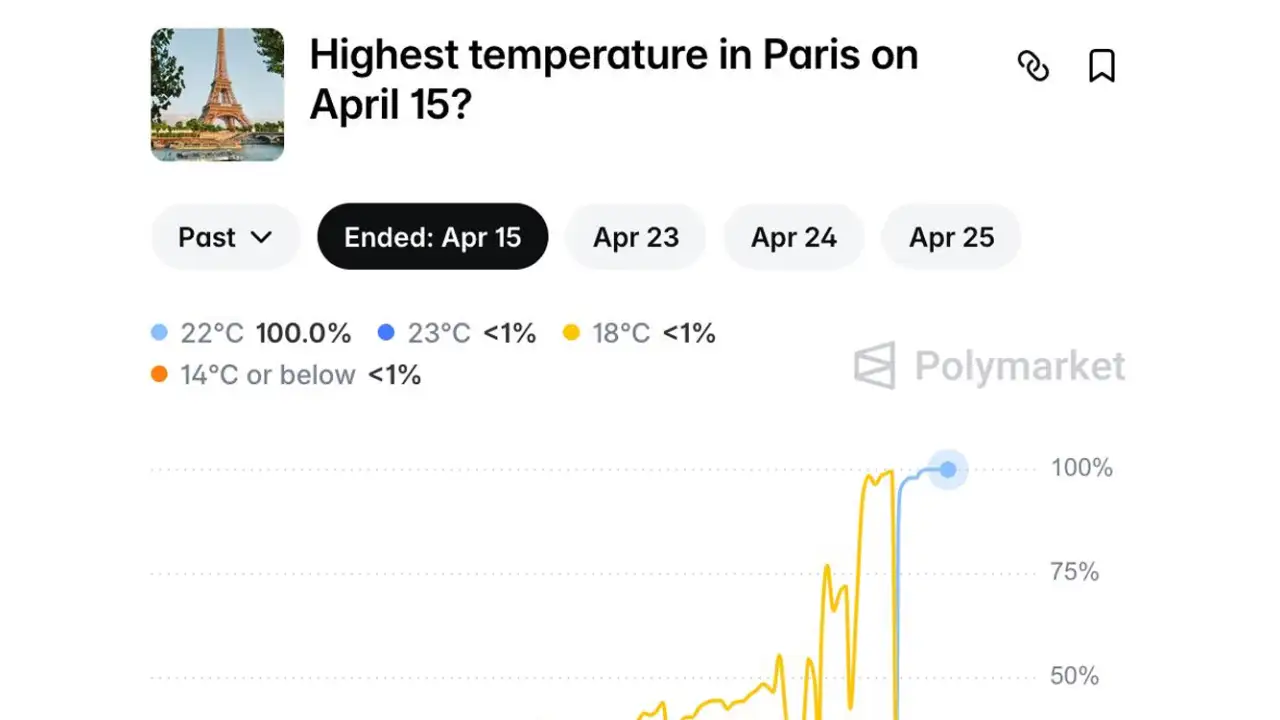This screenshot has width=1280, height=720.
Task: Open the Past dates dropdown
Action: click(x=225, y=237)
